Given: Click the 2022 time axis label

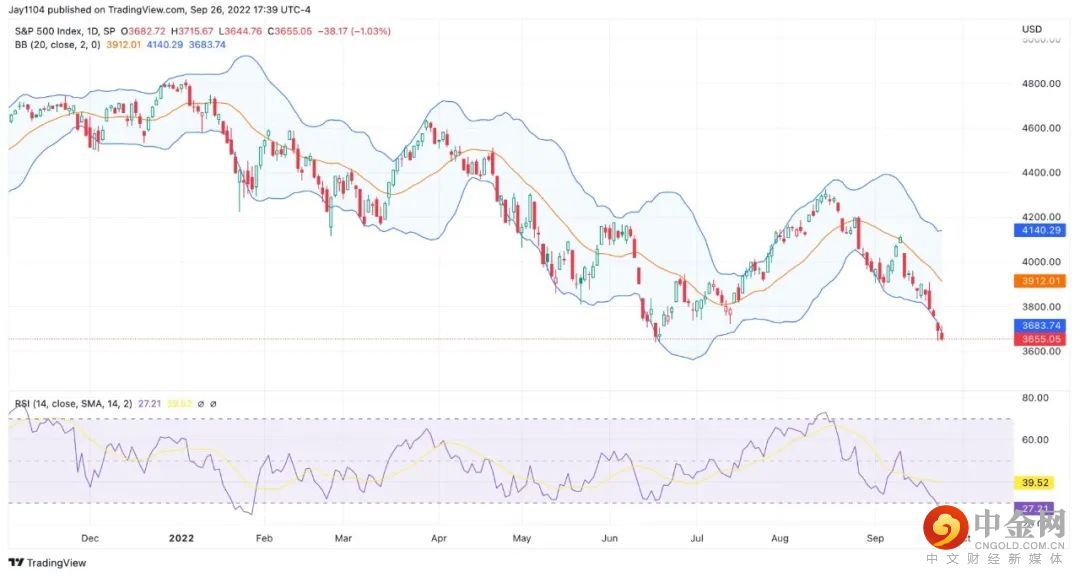Looking at the screenshot, I should (181, 538).
